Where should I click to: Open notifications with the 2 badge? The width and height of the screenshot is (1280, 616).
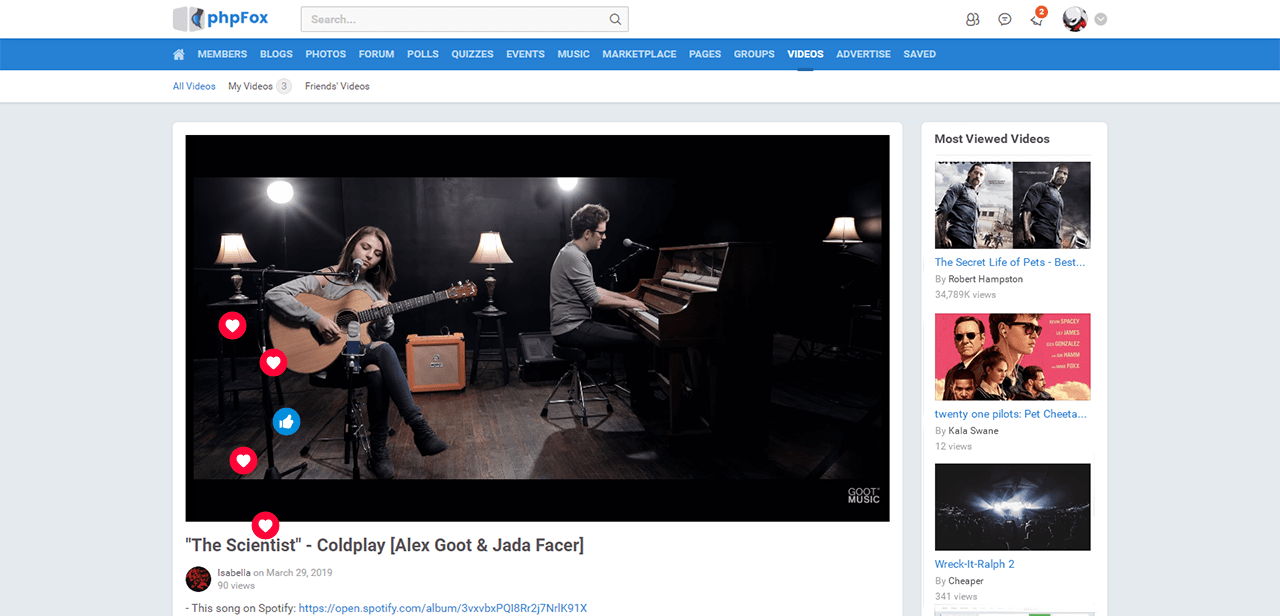[x=1037, y=19]
